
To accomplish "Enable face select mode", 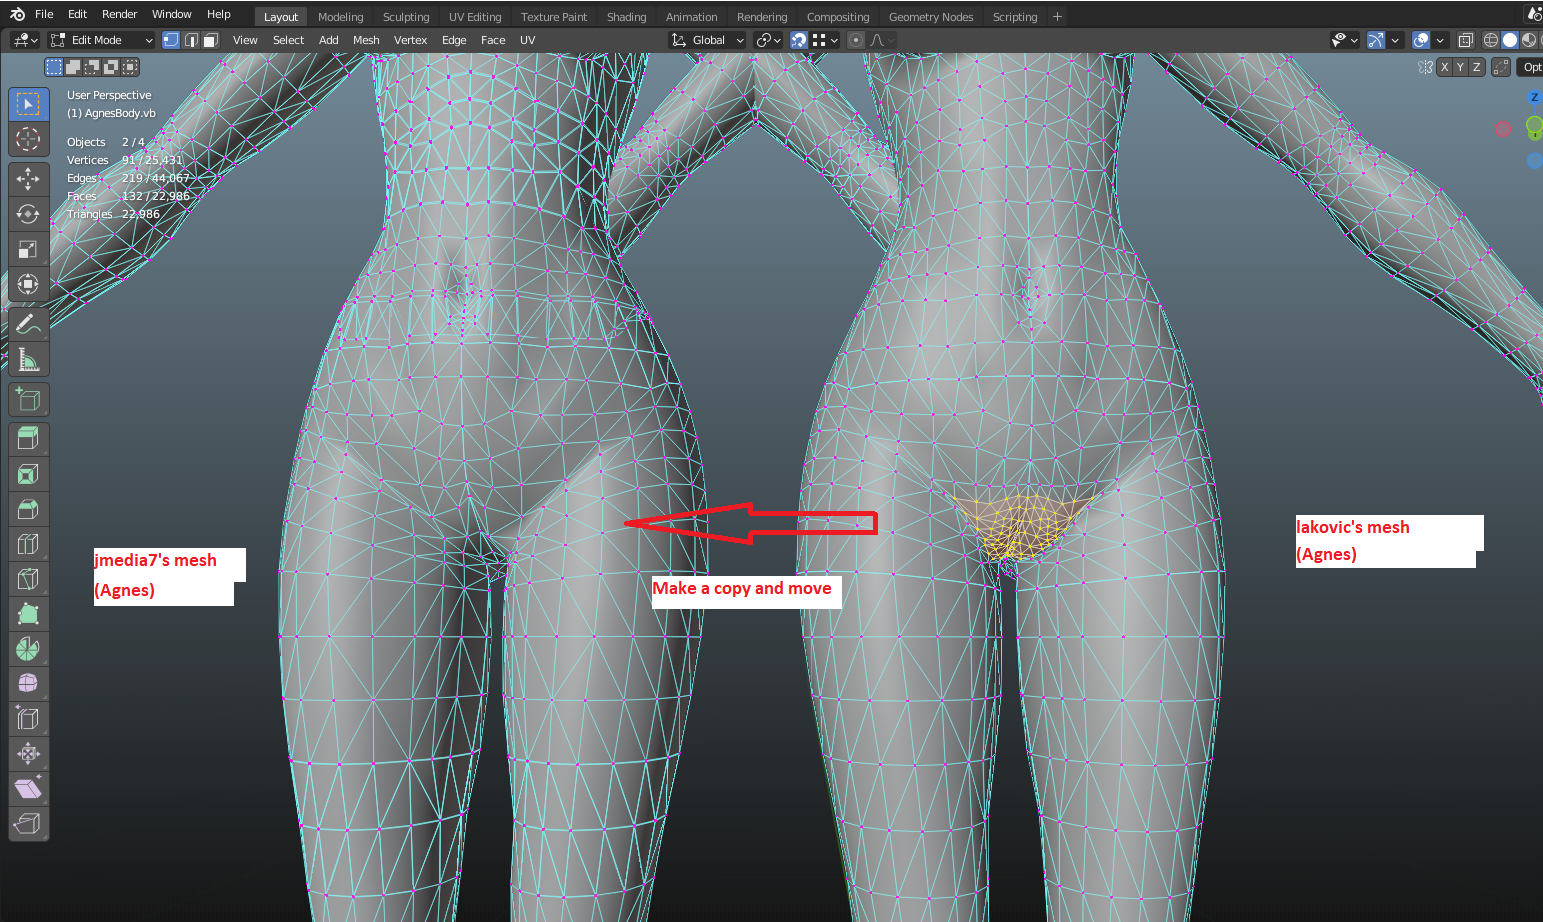I will (x=210, y=40).
